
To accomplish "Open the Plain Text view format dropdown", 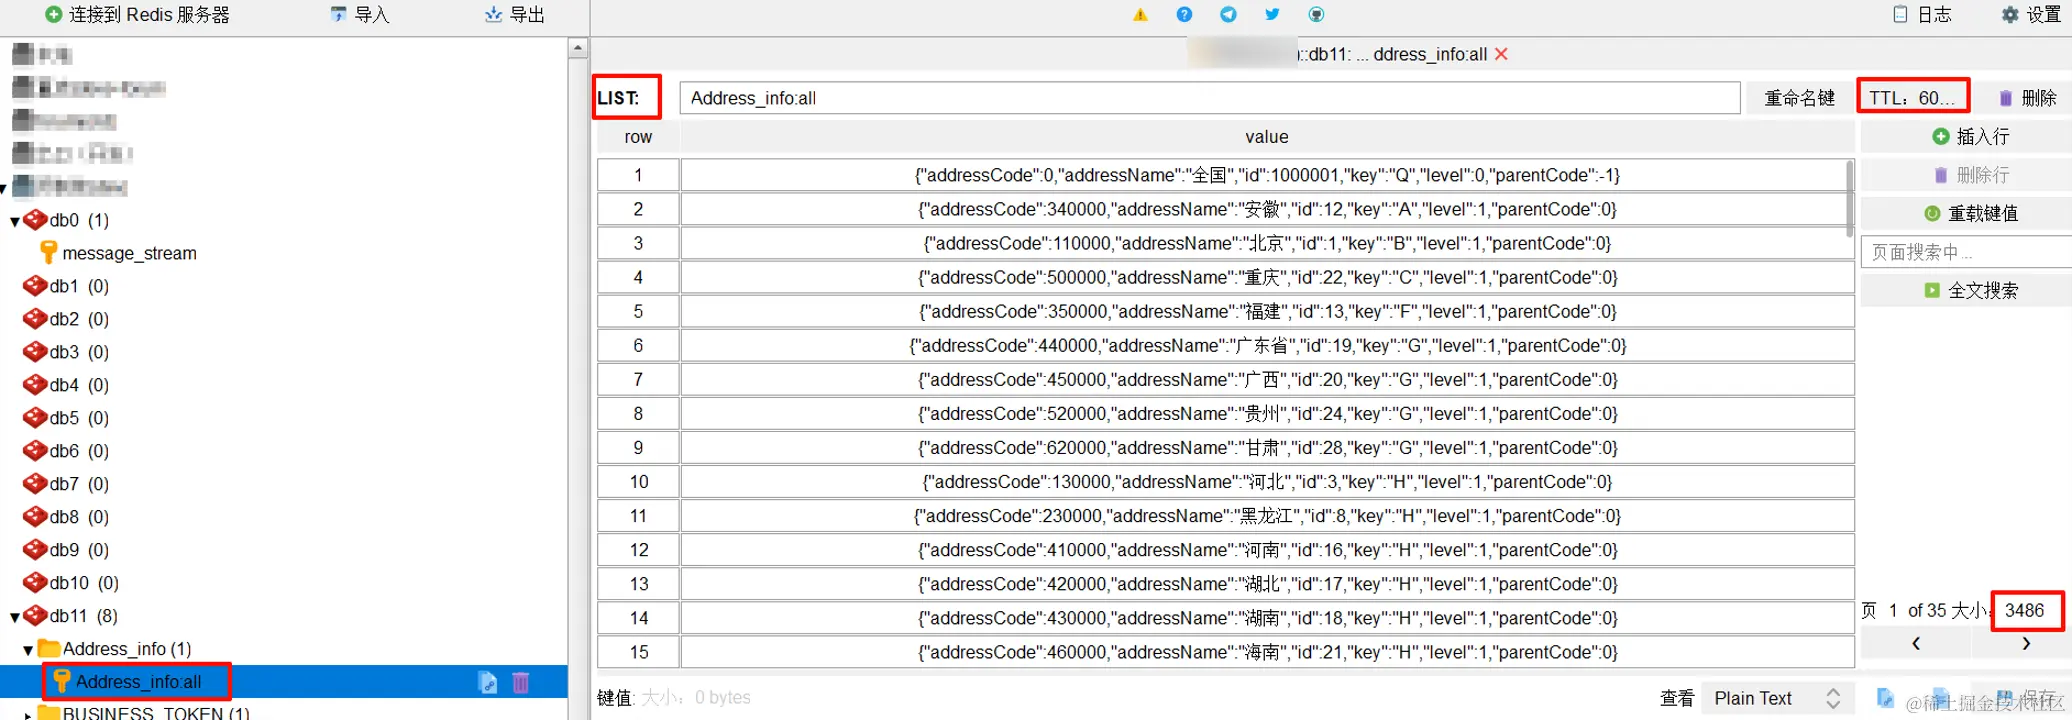I will 1777,698.
